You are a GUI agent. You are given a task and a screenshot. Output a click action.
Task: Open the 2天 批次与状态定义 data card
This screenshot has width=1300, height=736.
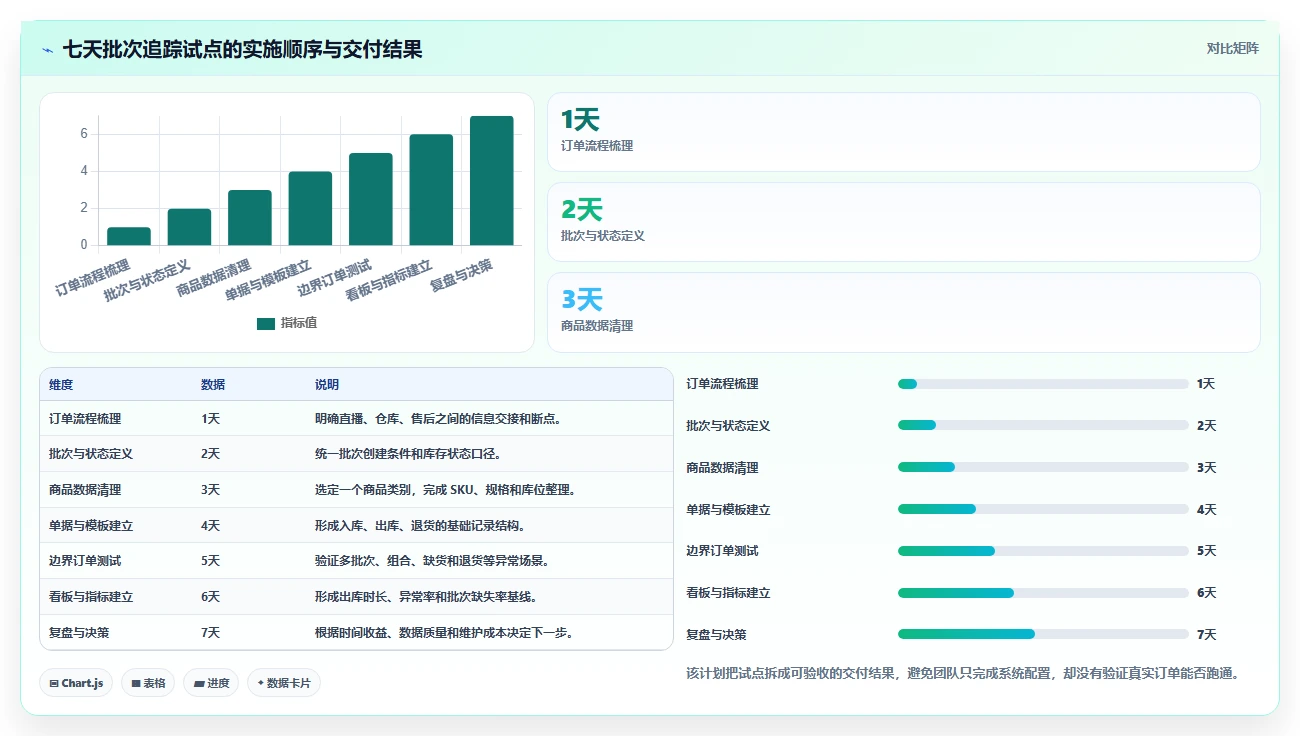point(904,222)
